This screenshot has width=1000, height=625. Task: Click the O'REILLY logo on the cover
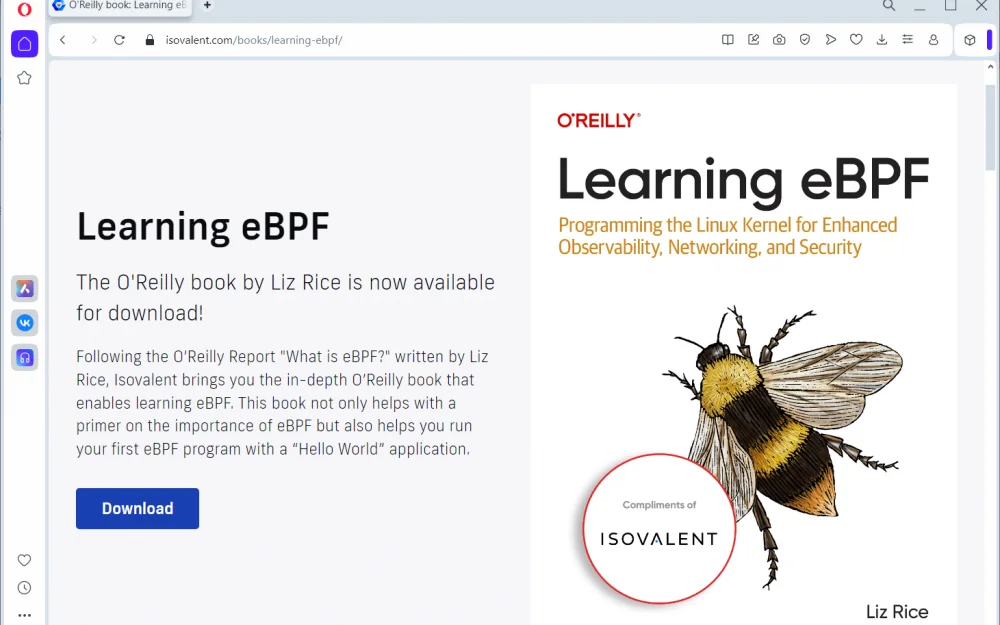599,120
